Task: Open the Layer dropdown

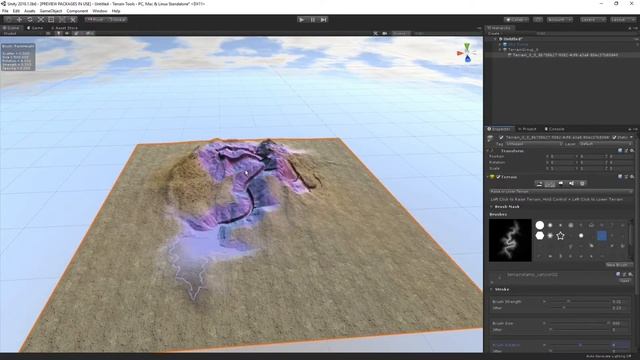Action: [x=606, y=144]
